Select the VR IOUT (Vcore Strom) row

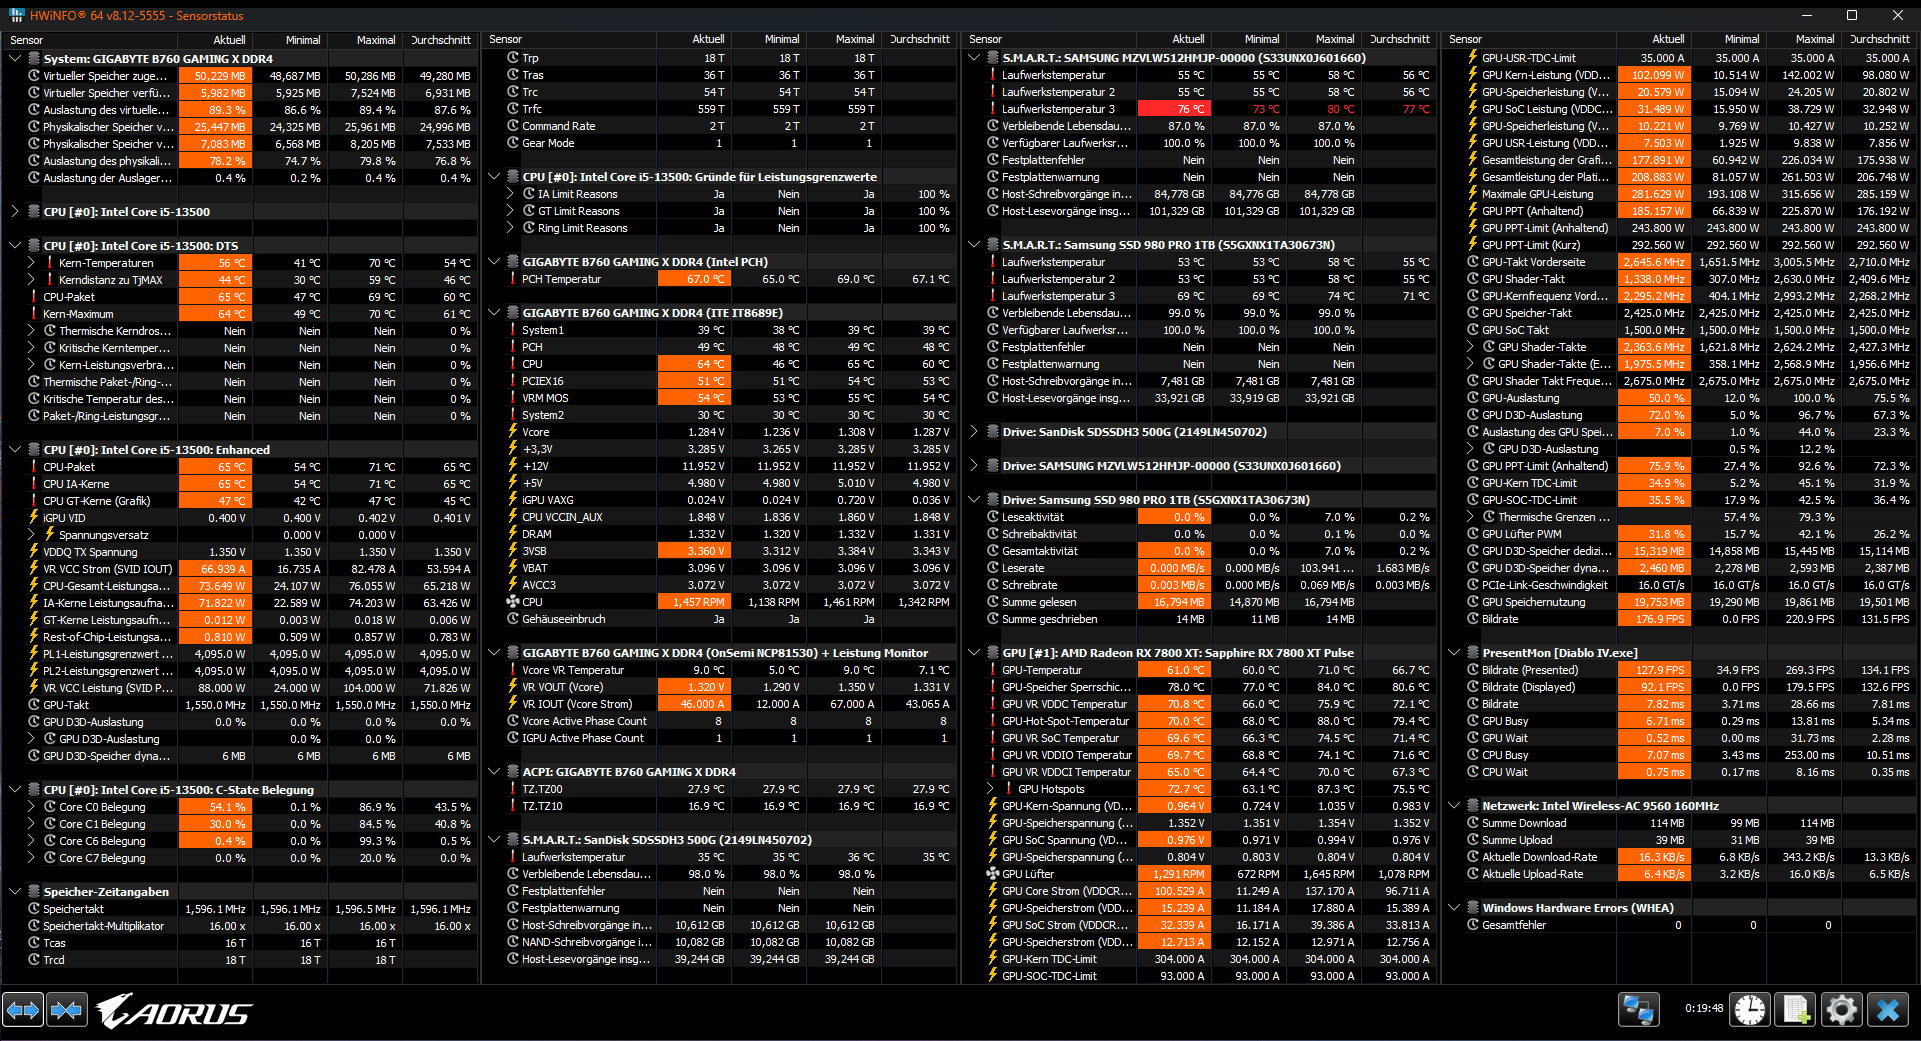720,704
